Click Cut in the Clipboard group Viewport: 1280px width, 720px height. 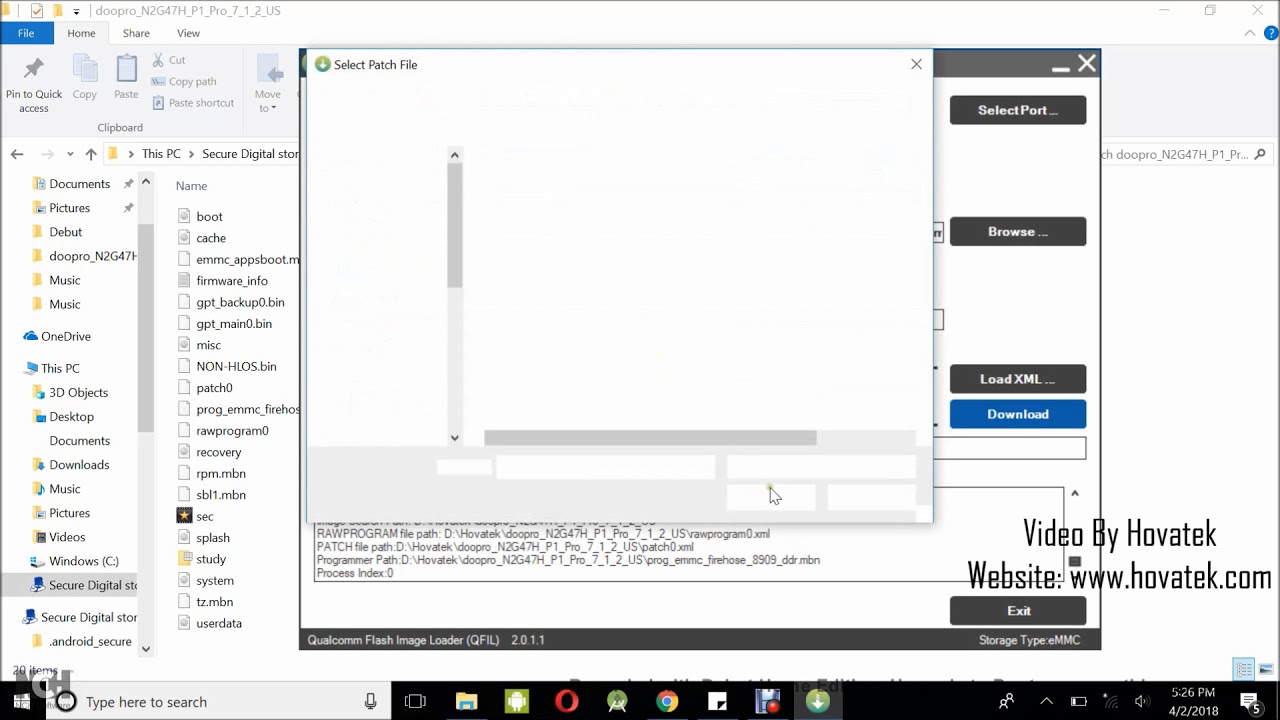tap(169, 60)
